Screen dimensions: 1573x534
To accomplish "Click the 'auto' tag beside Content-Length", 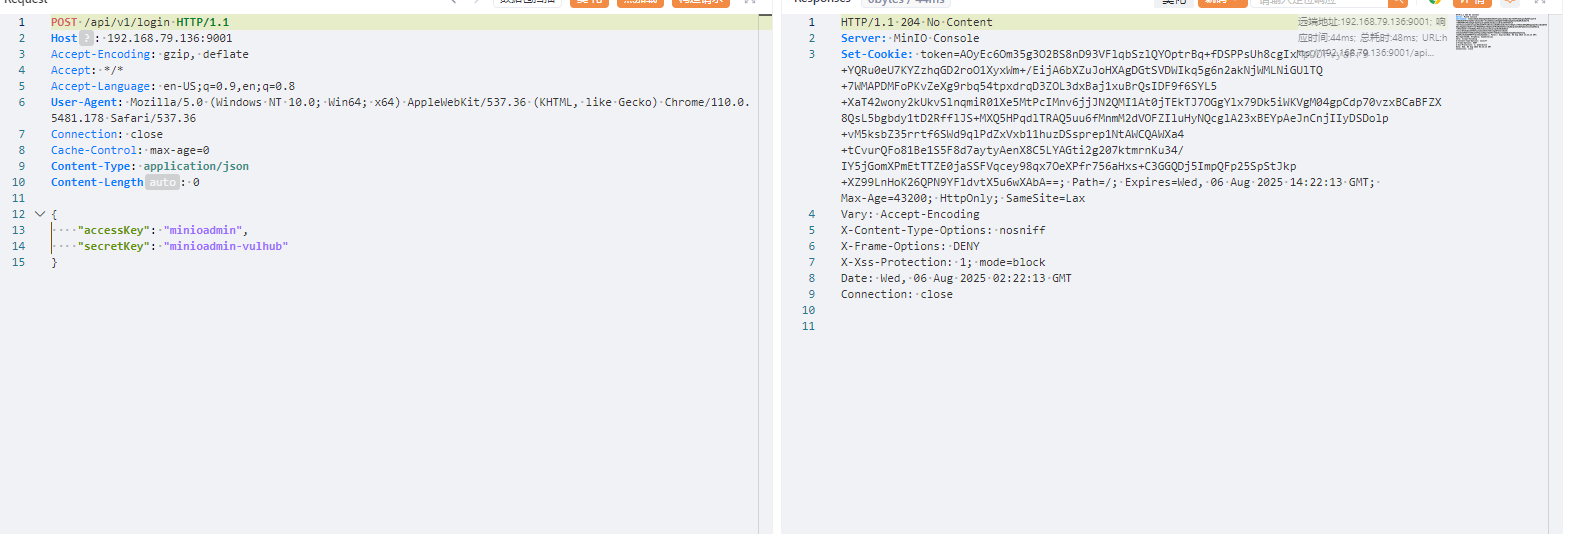I will [x=162, y=182].
